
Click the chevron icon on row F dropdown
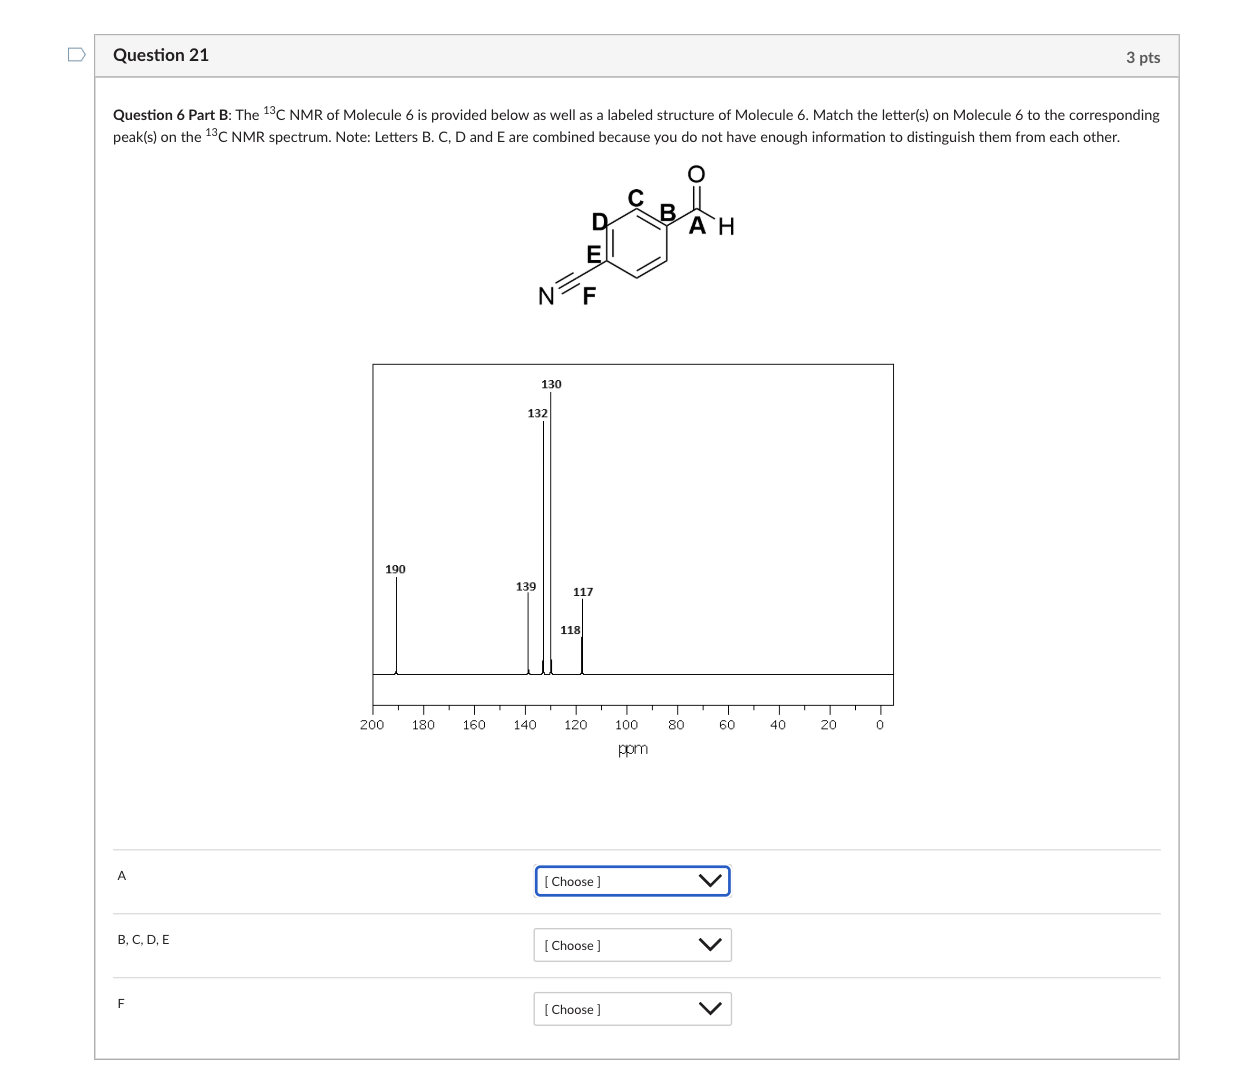point(710,1009)
